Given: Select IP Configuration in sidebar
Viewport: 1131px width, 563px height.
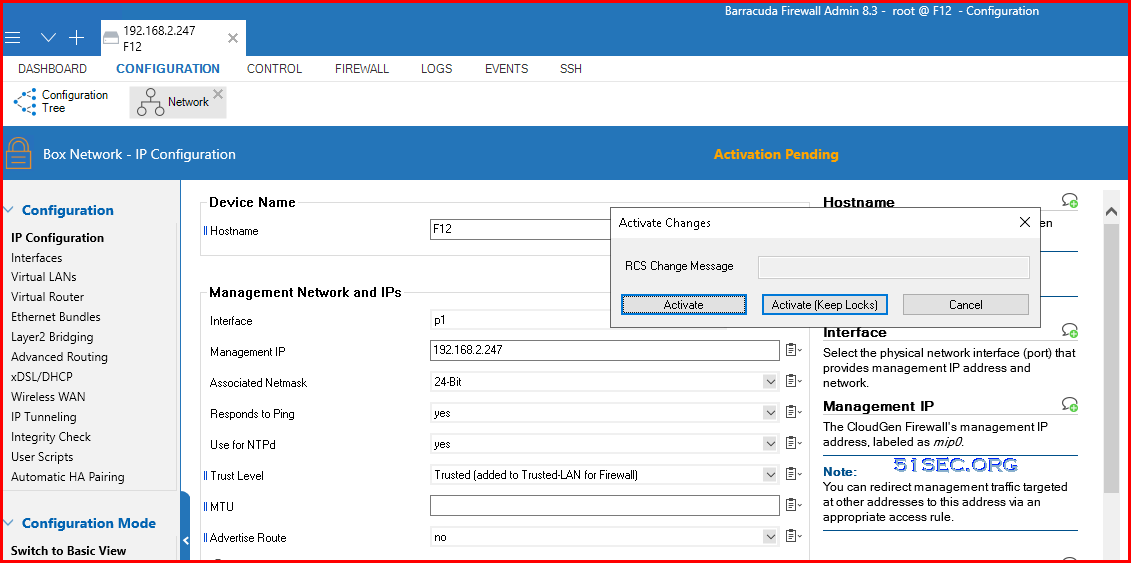Looking at the screenshot, I should click(x=58, y=237).
